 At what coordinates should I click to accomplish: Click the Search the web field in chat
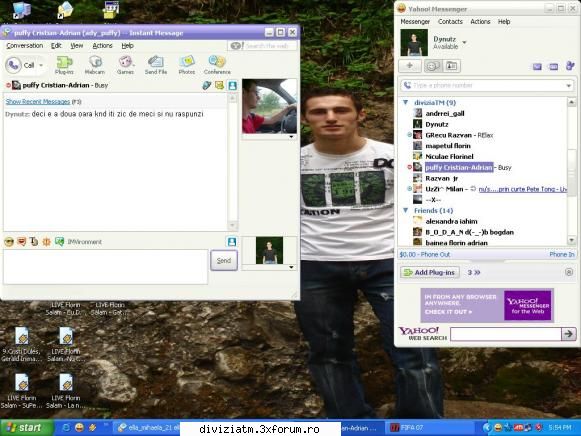tap(262, 46)
